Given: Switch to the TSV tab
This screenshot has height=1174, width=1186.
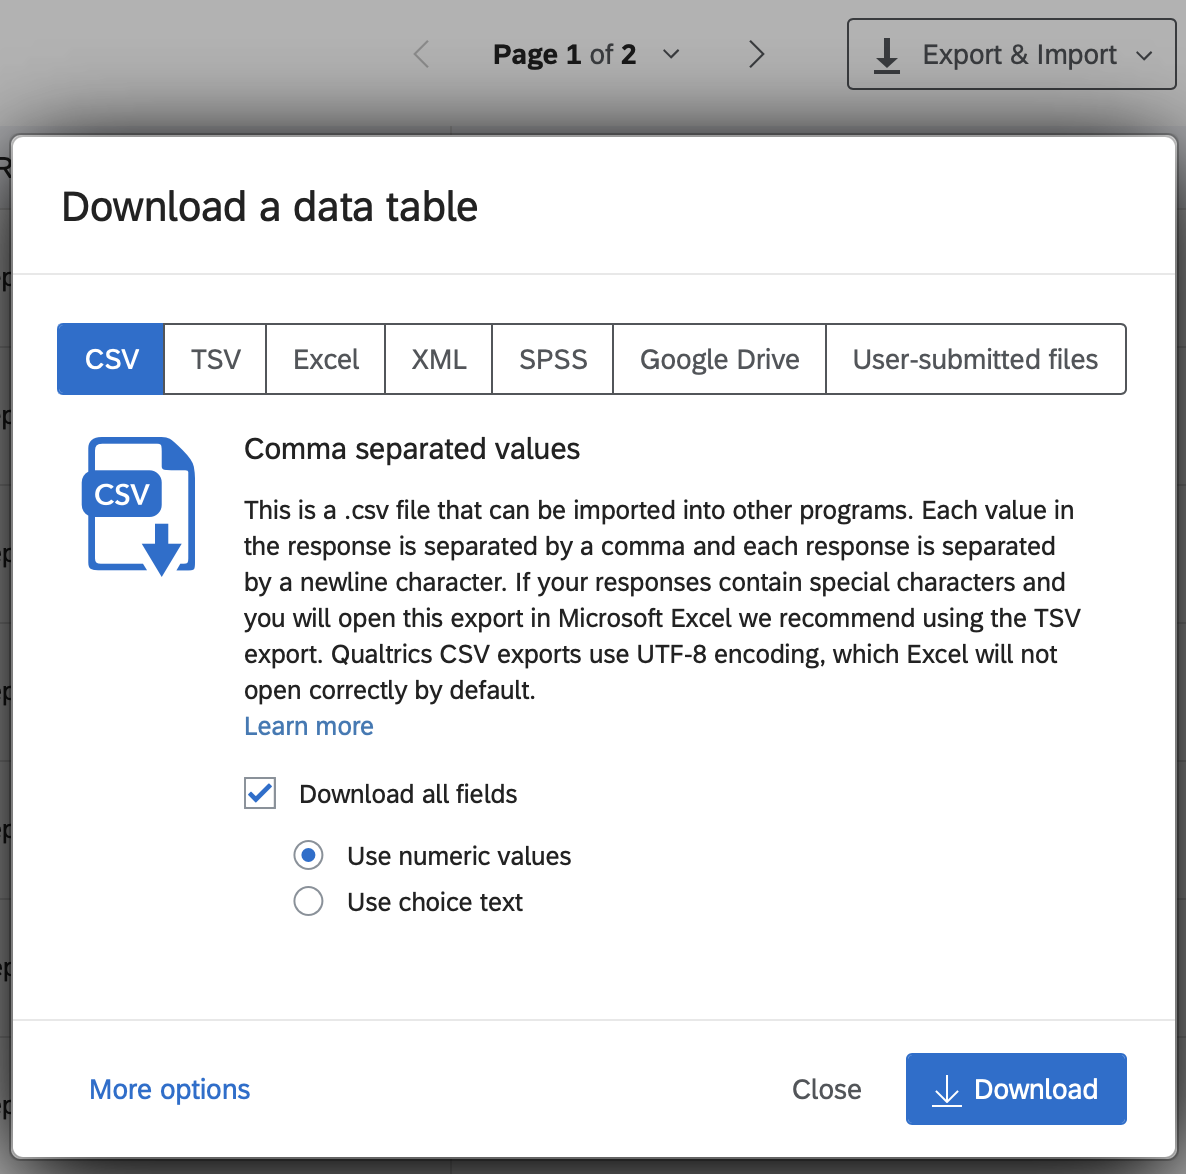Looking at the screenshot, I should [x=215, y=359].
